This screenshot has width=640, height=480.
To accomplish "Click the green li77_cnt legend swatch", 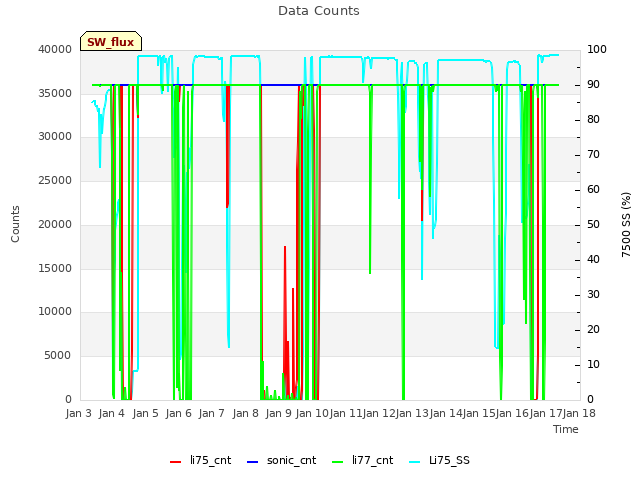I will coord(338,462).
